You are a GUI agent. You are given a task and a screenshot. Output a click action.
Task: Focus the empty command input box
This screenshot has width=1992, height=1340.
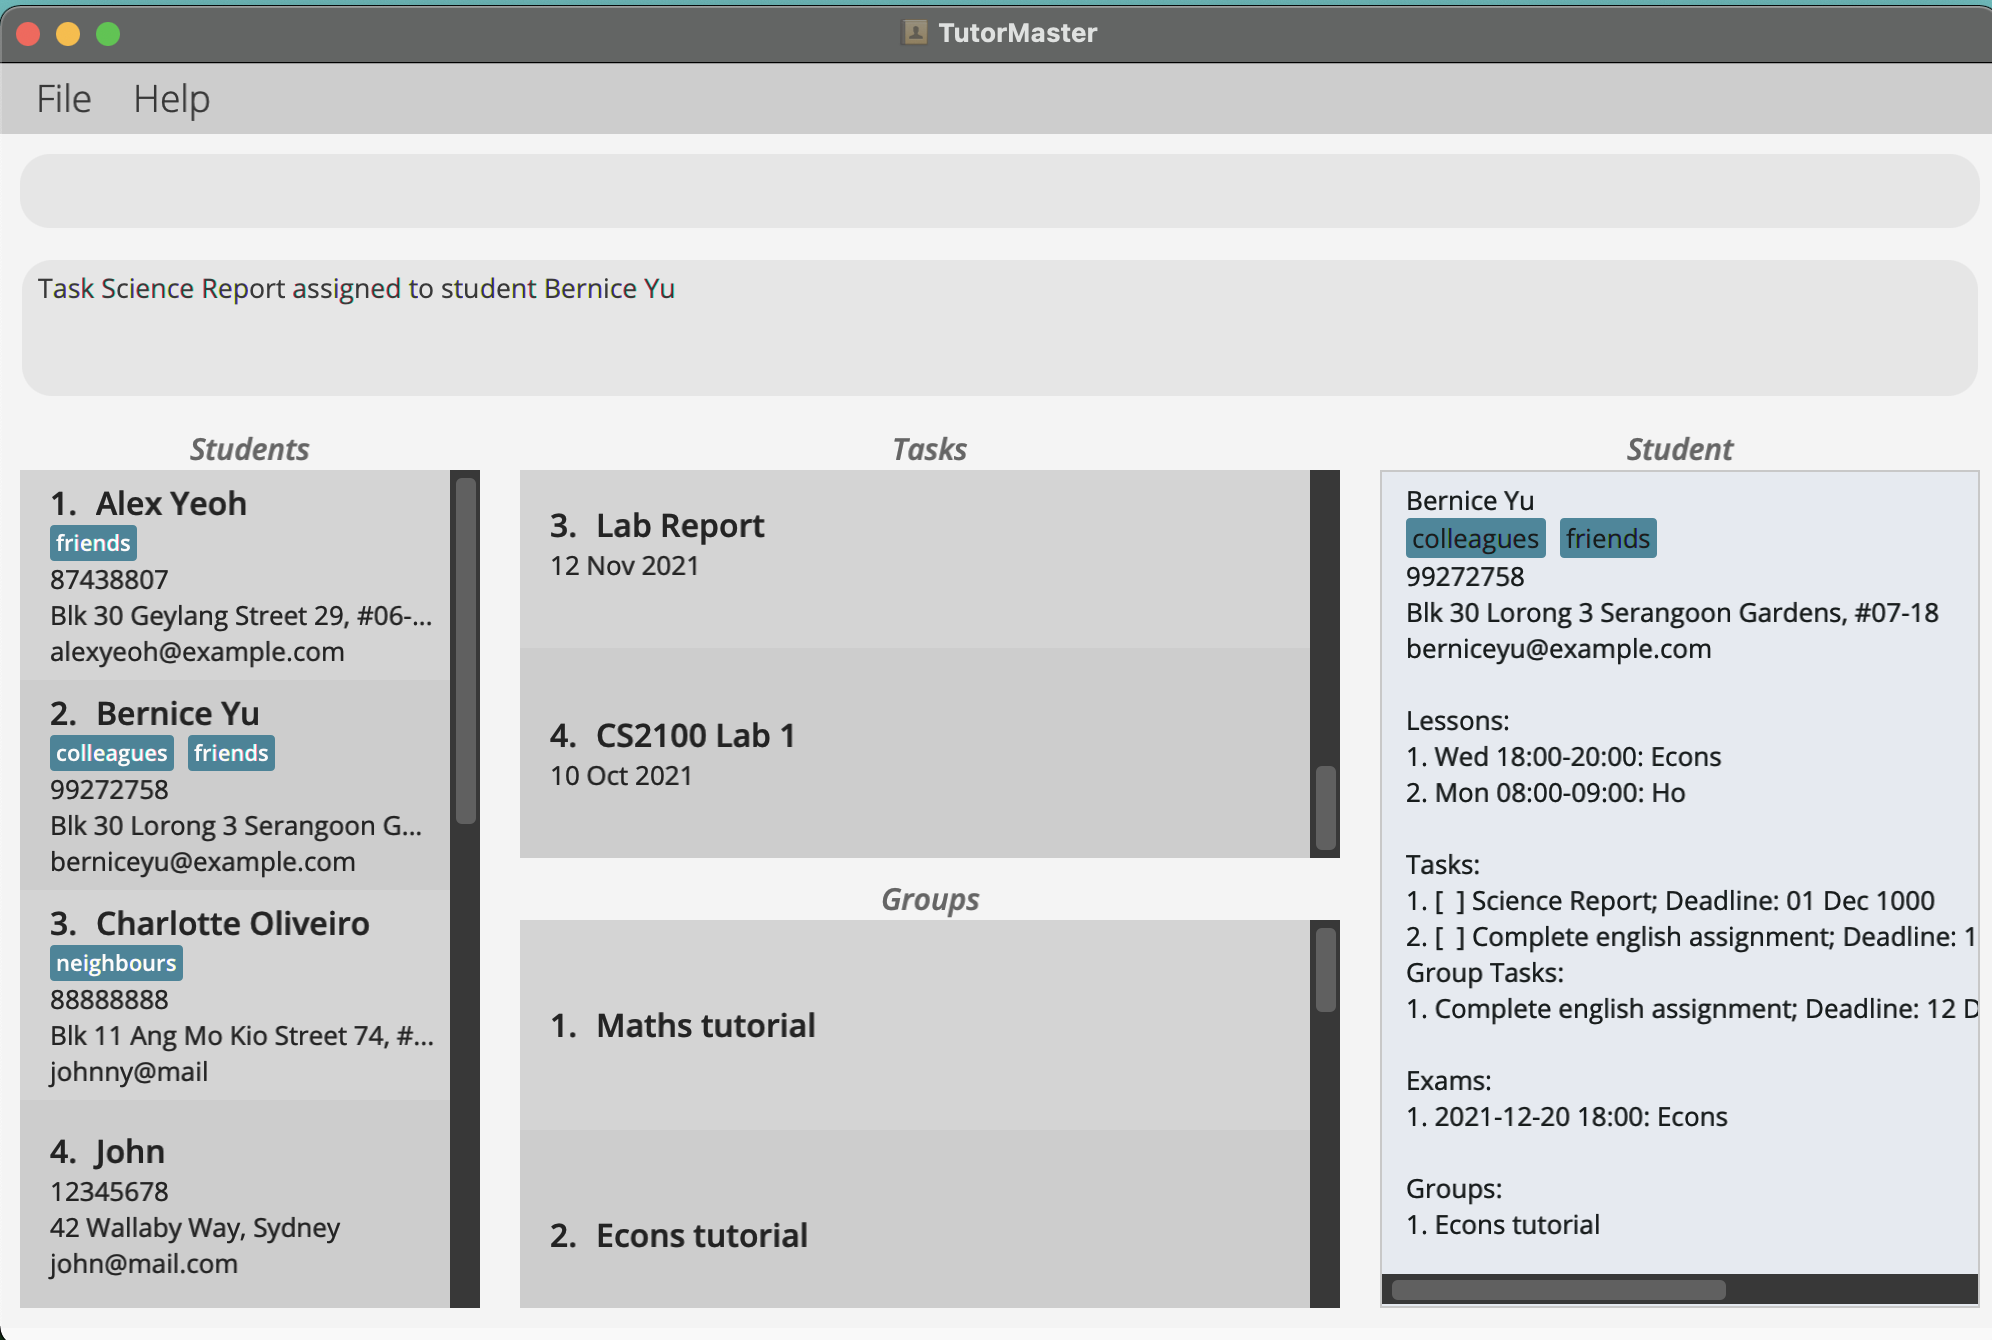point(998,190)
